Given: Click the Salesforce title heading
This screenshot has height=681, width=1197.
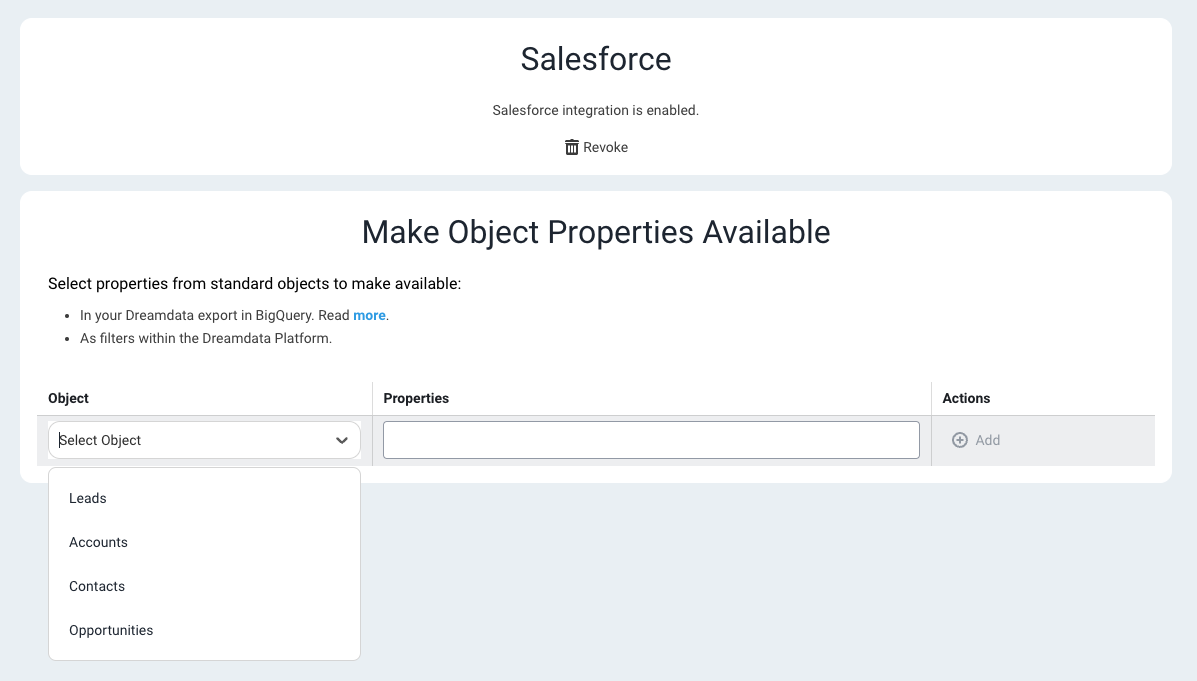Looking at the screenshot, I should pyautogui.click(x=596, y=60).
